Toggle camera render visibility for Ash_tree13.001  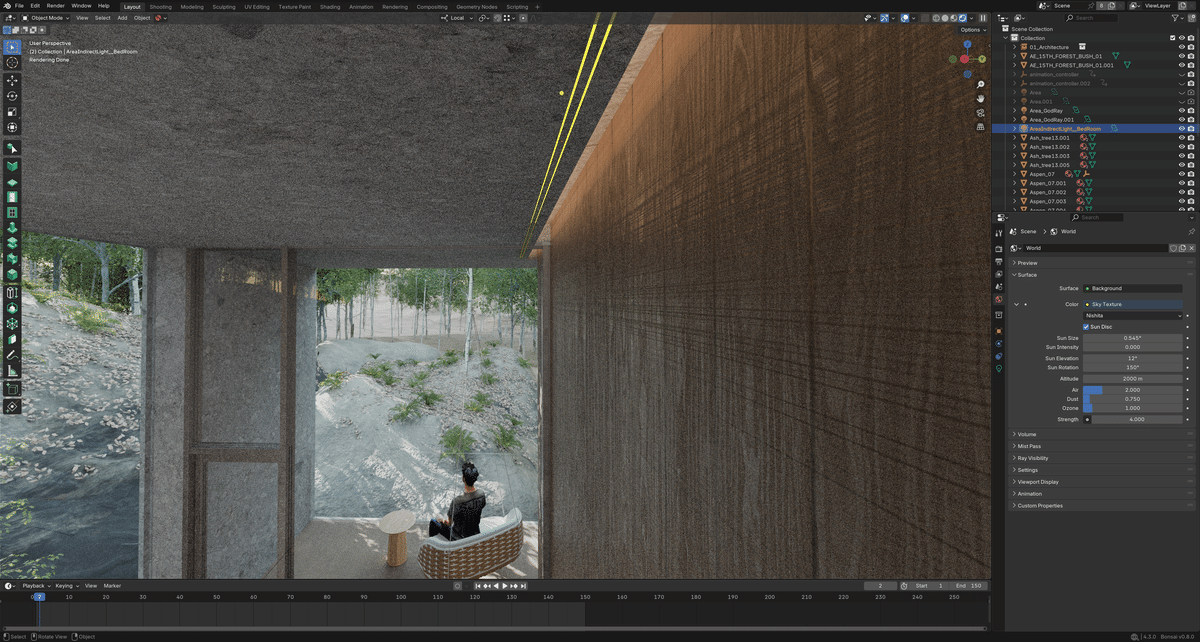point(1191,138)
